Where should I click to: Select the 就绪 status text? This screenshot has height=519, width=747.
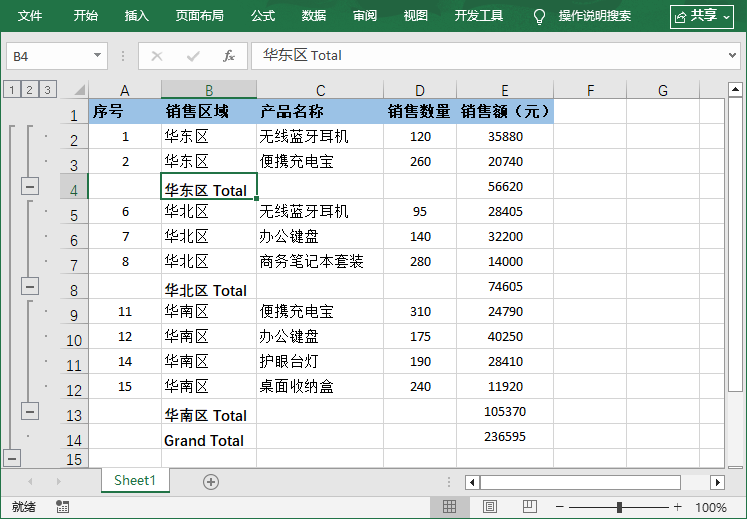23,507
